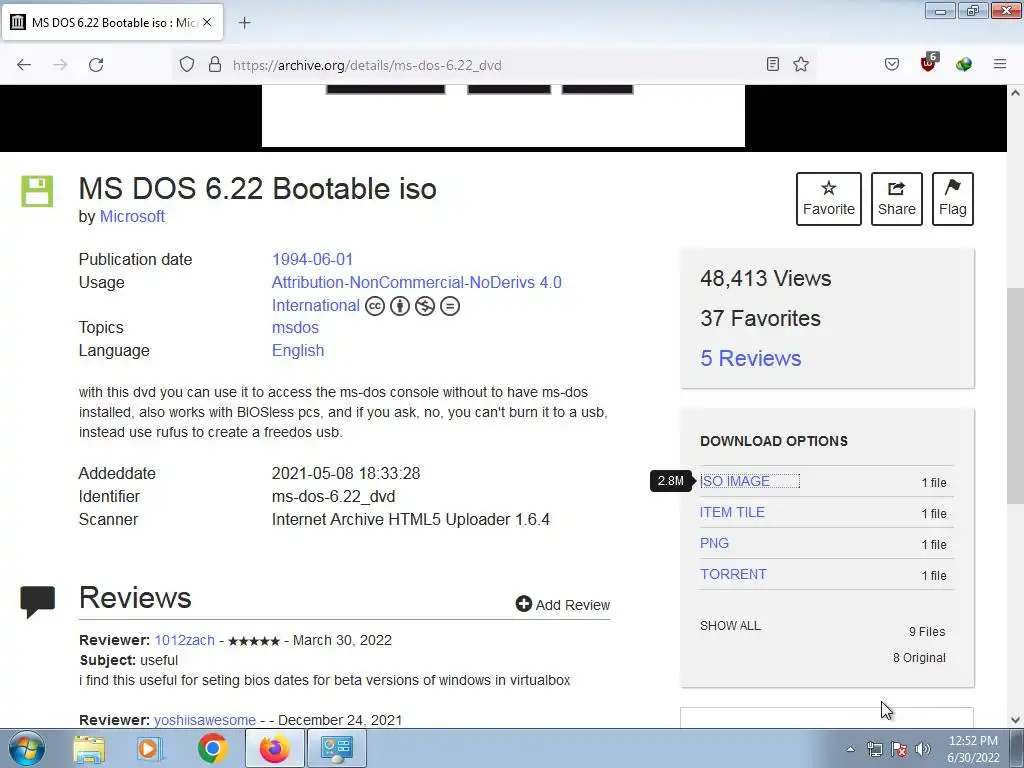Image resolution: width=1024 pixels, height=768 pixels.
Task: Open the network tray icon
Action: pos(874,749)
